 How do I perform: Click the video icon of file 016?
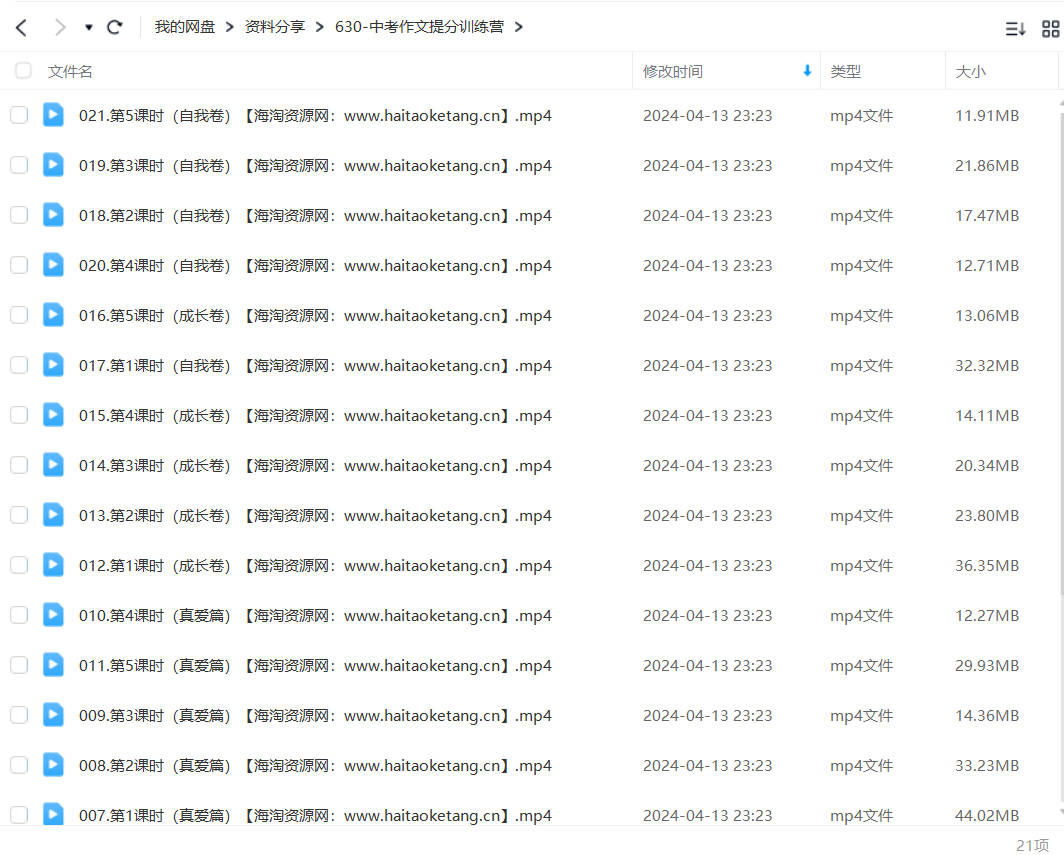click(x=53, y=315)
